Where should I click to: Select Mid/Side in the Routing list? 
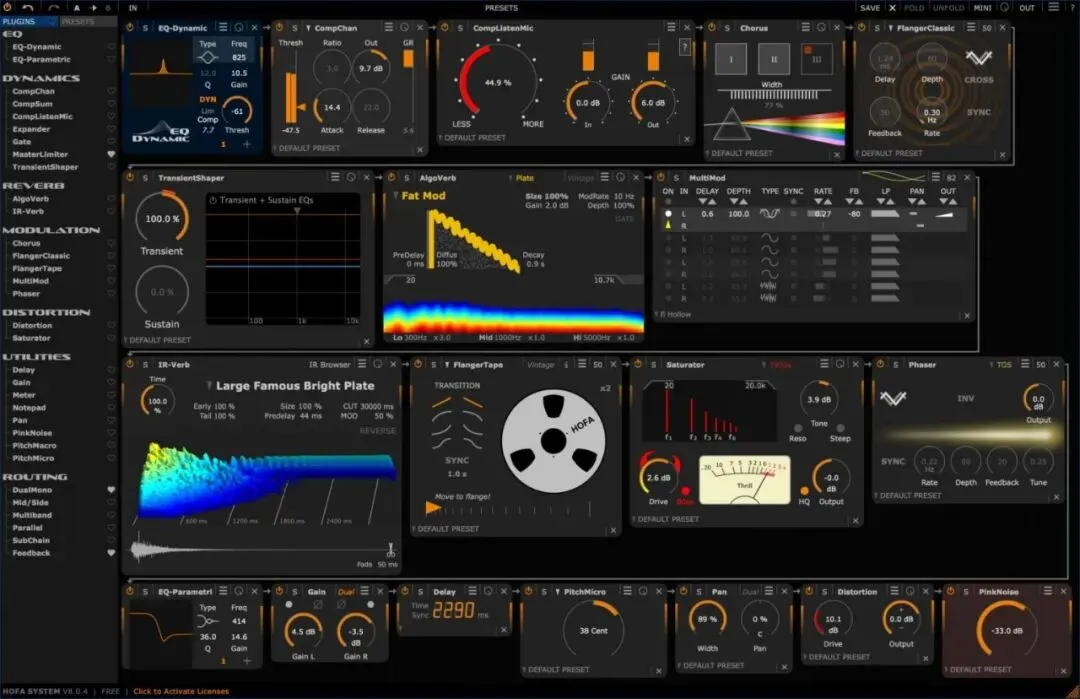[x=30, y=502]
